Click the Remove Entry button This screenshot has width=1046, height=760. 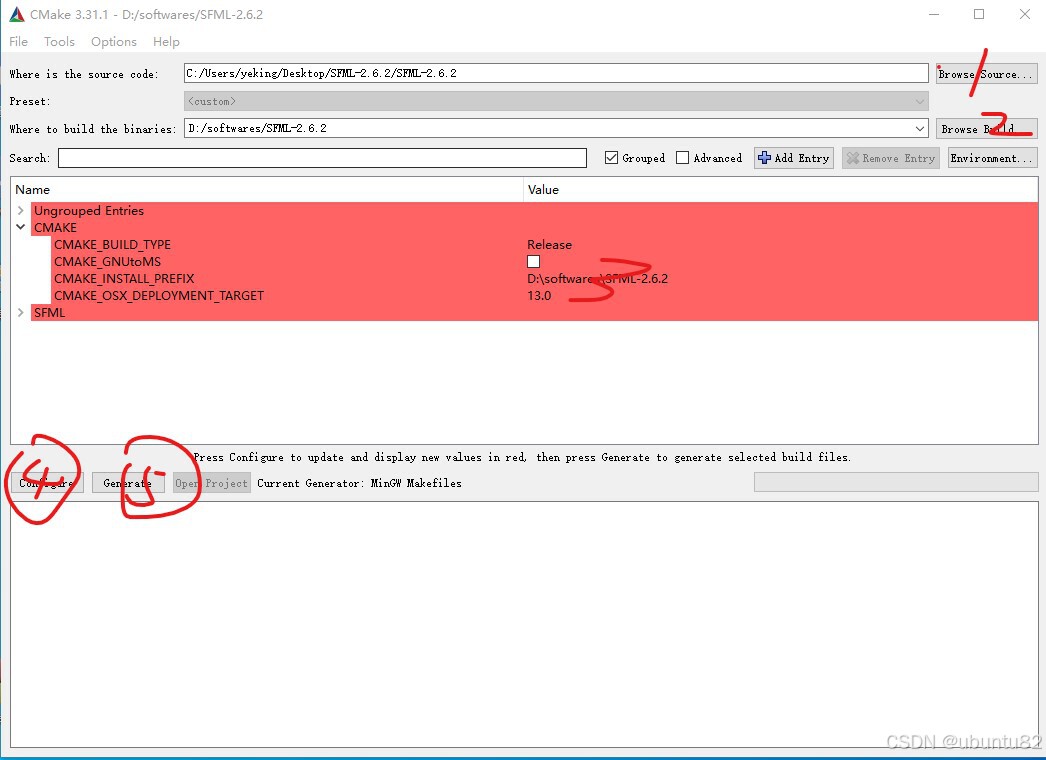(x=891, y=158)
